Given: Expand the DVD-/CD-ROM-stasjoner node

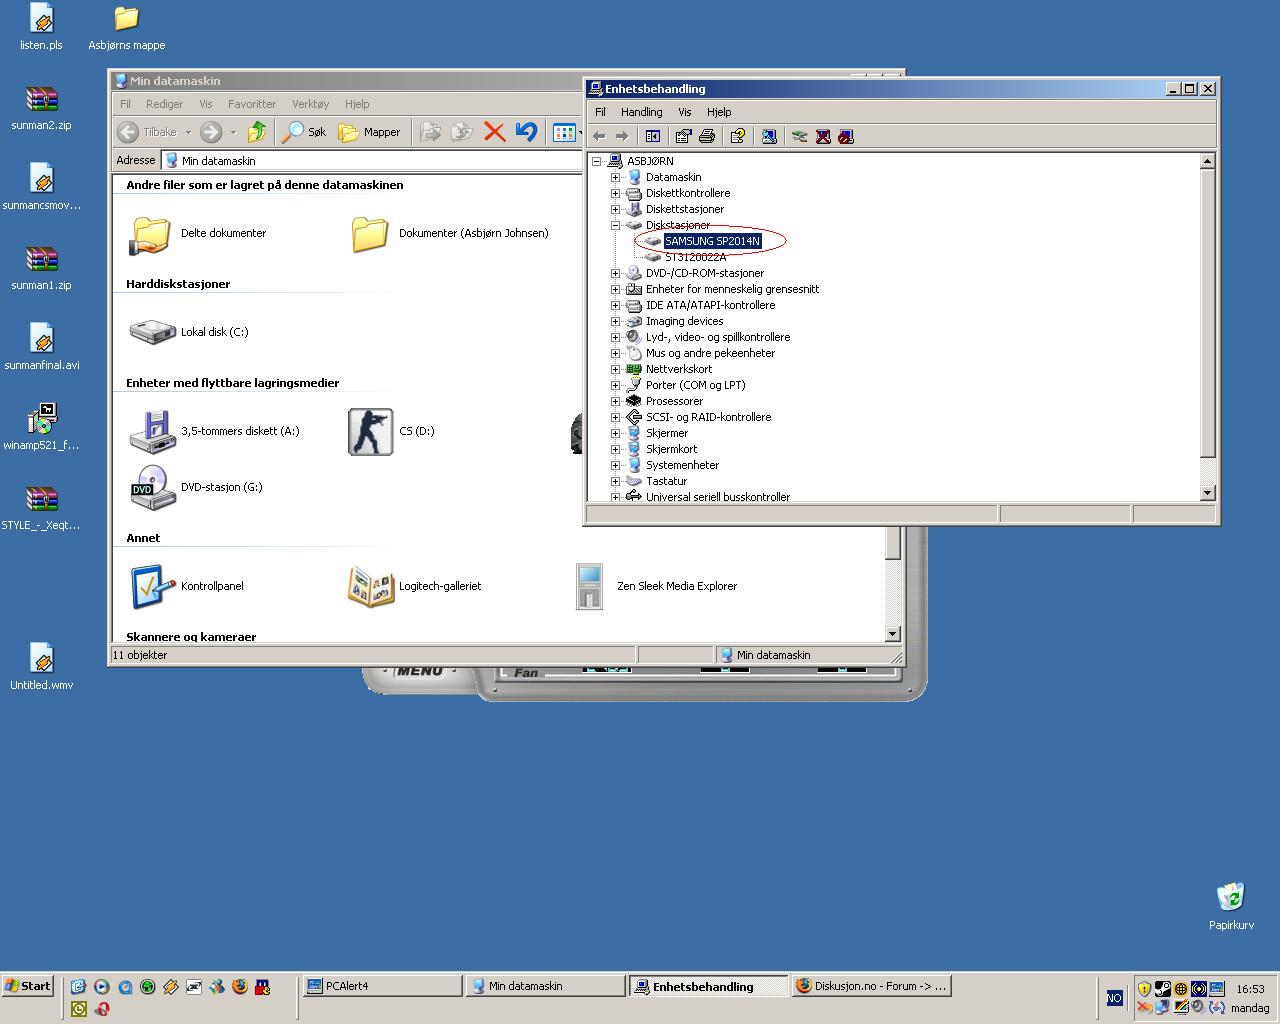Looking at the screenshot, I should pyautogui.click(x=616, y=273).
